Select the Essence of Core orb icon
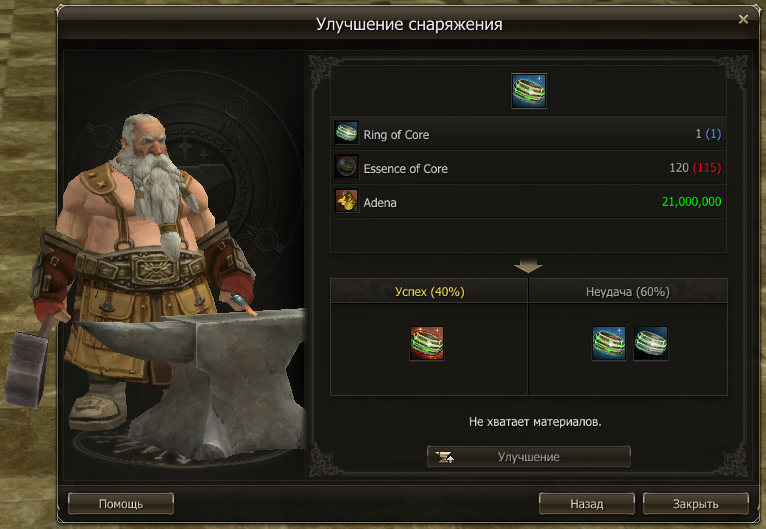 point(346,167)
